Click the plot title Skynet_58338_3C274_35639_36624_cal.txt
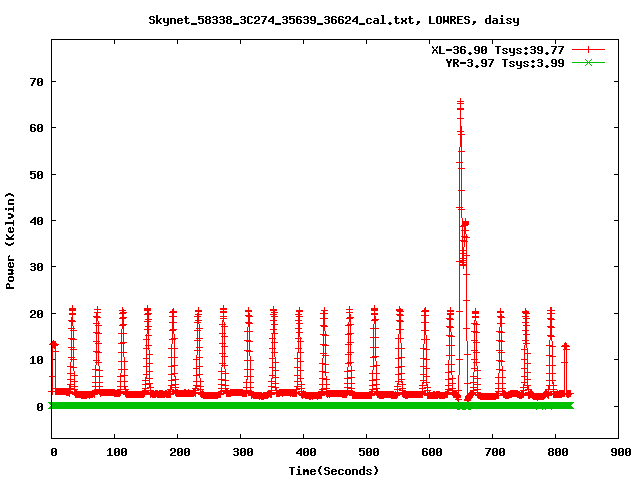640x480 pixels. pos(284,20)
